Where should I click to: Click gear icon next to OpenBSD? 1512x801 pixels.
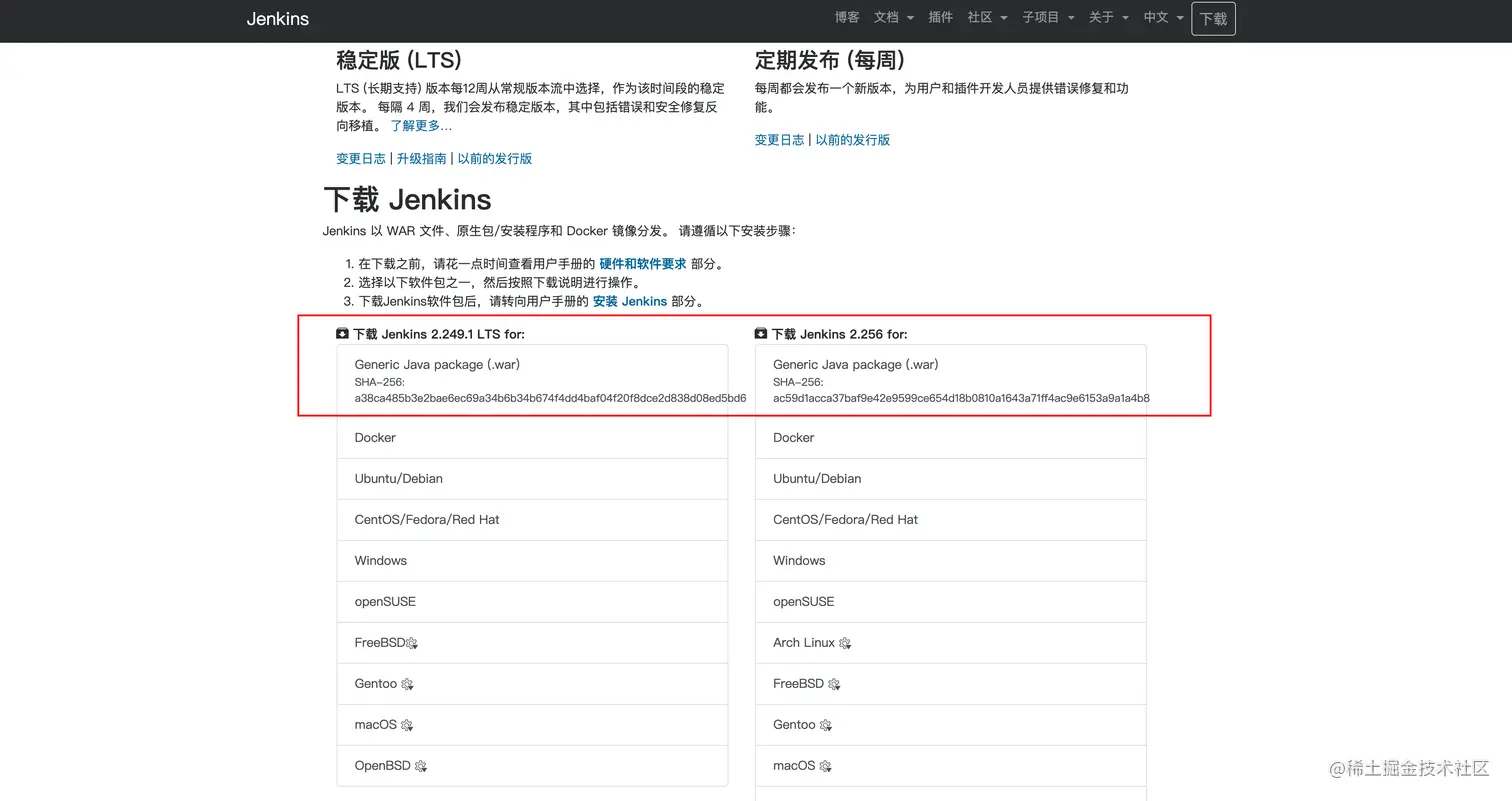coord(421,767)
